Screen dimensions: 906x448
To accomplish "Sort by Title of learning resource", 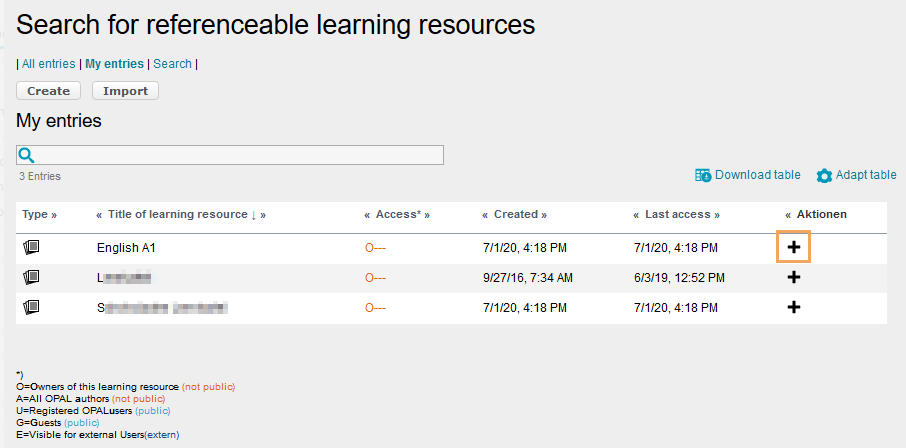I will pos(177,214).
